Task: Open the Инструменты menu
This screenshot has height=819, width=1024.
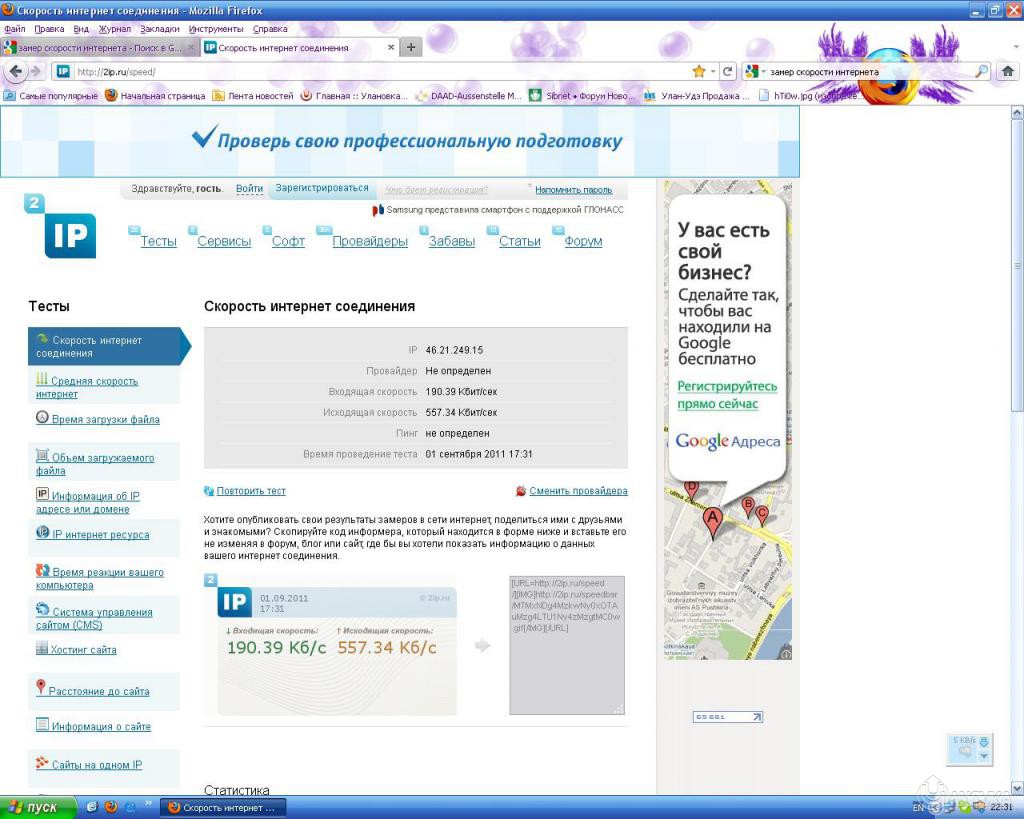Action: click(x=216, y=29)
